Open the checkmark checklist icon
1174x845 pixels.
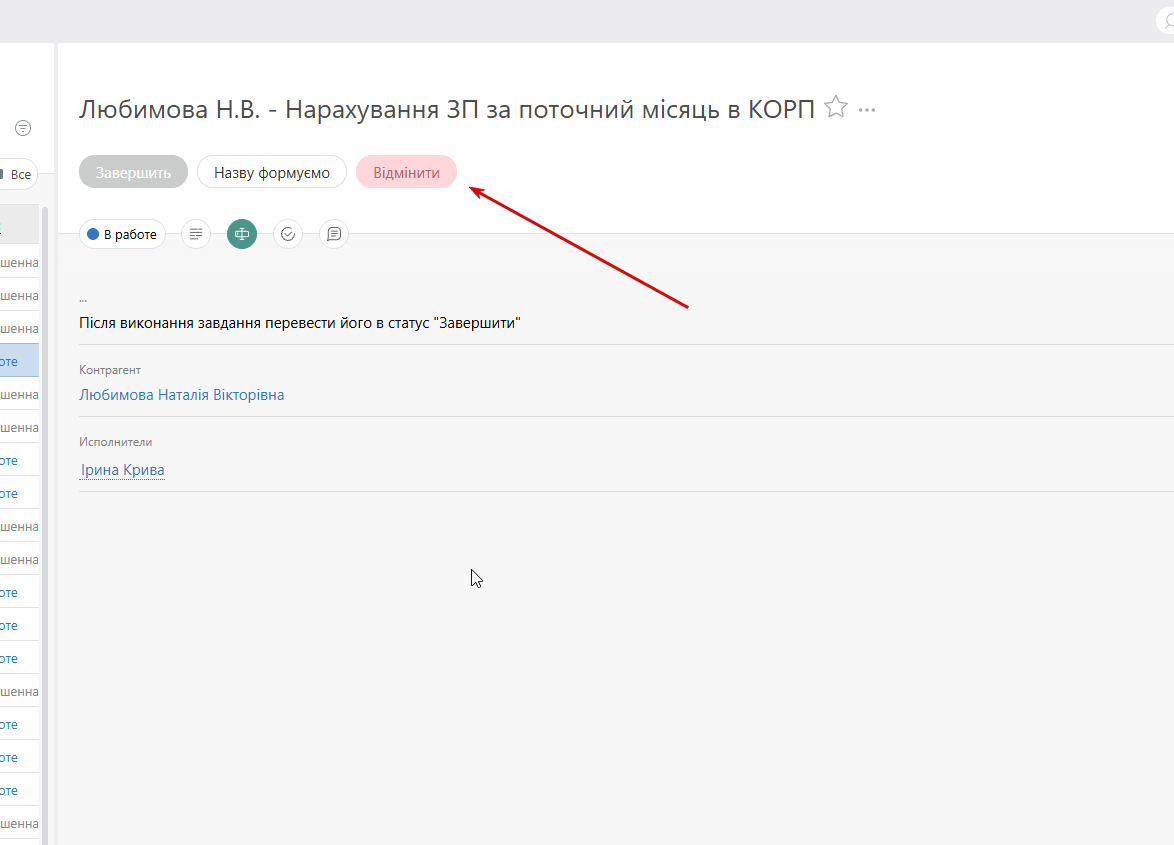(x=288, y=234)
